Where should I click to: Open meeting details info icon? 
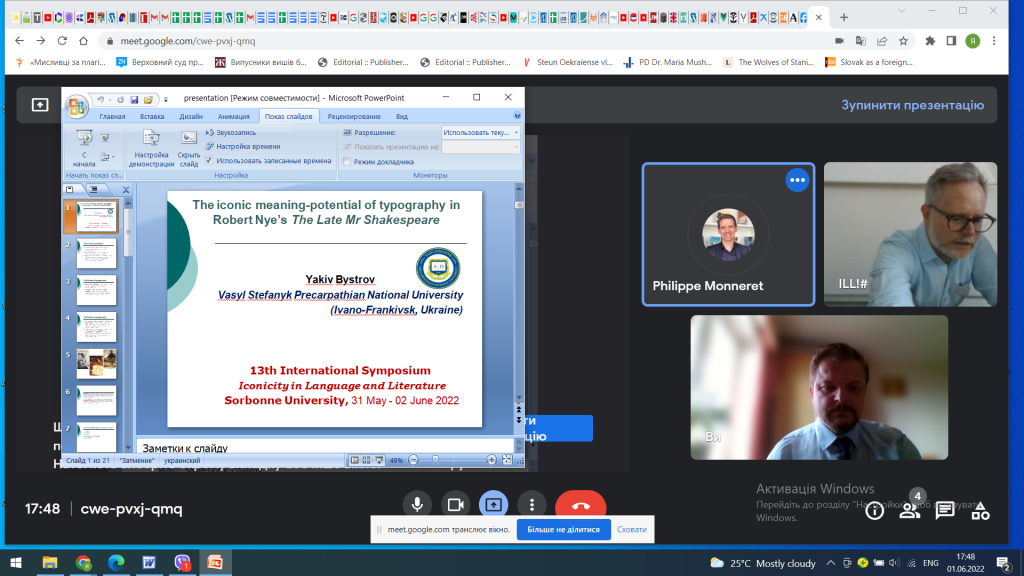click(x=874, y=511)
